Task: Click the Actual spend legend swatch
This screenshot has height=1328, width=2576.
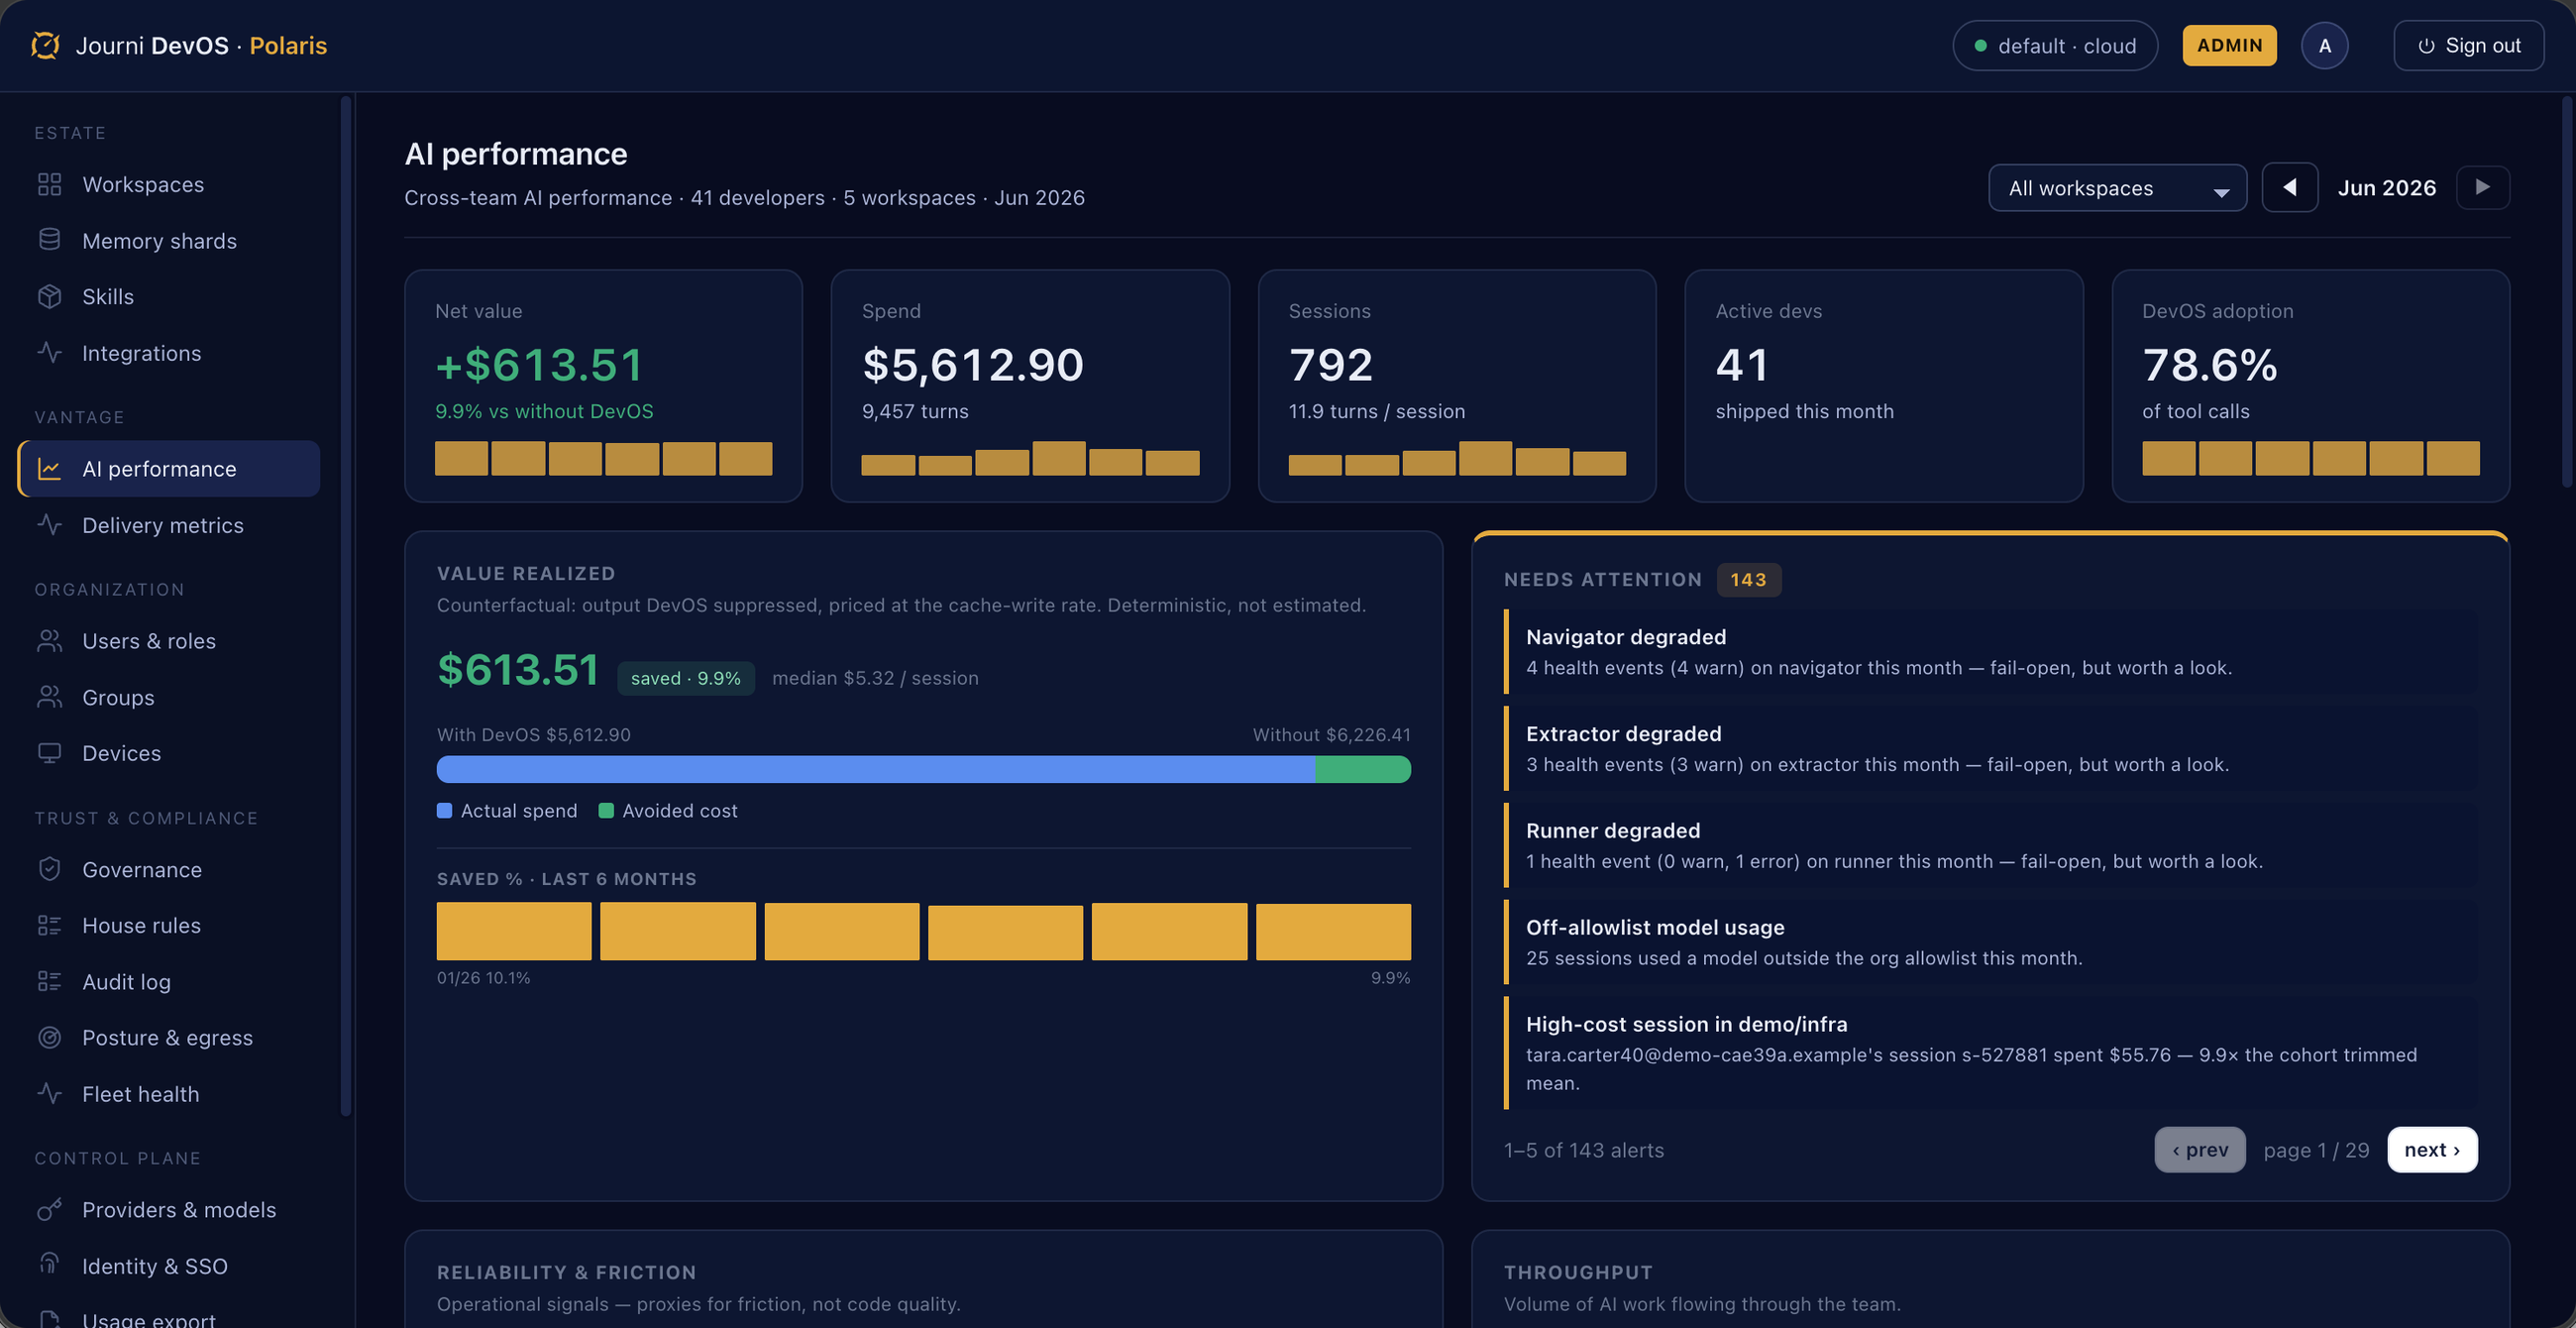Action: [445, 810]
